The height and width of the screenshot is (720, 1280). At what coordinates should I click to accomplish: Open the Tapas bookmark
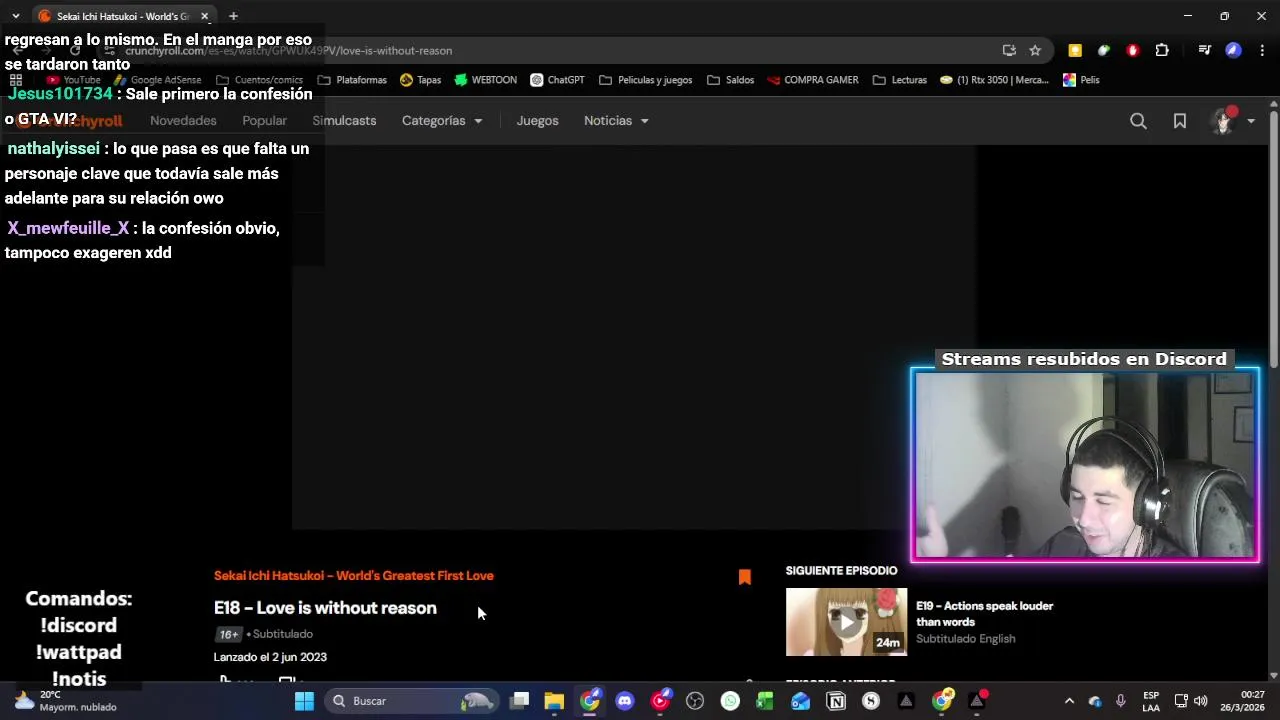click(x=420, y=80)
